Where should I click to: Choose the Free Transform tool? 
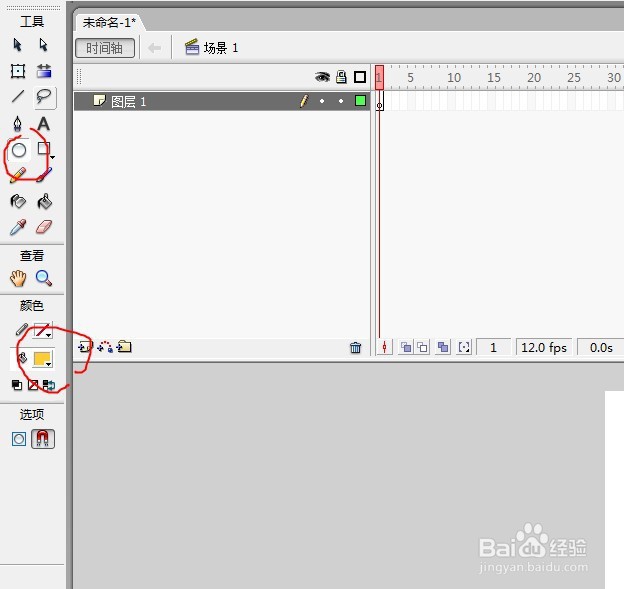[18, 71]
